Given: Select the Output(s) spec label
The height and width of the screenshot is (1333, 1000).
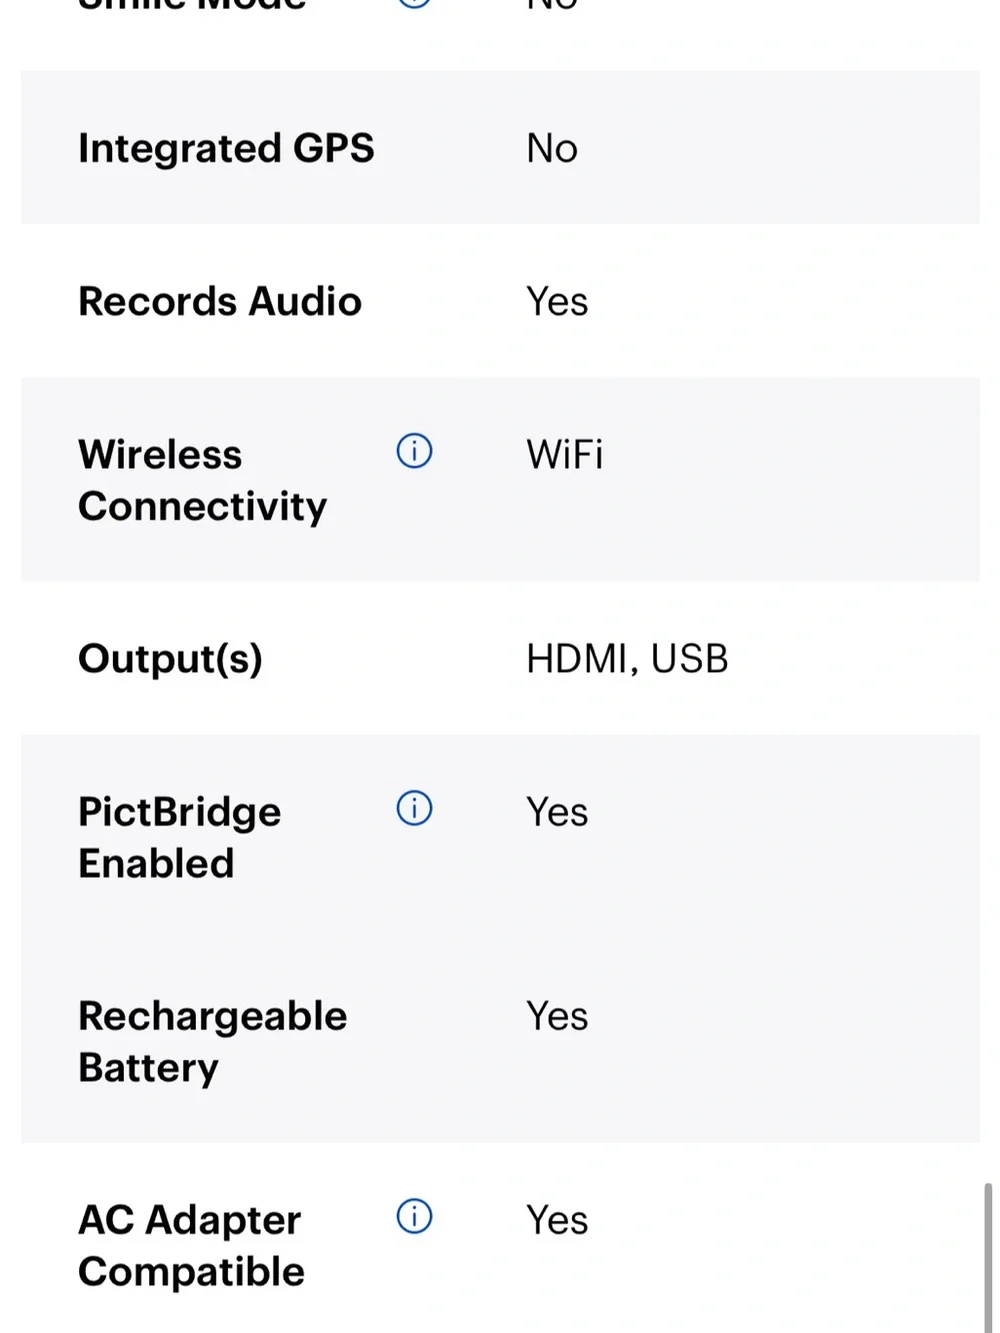Looking at the screenshot, I should click(170, 659).
